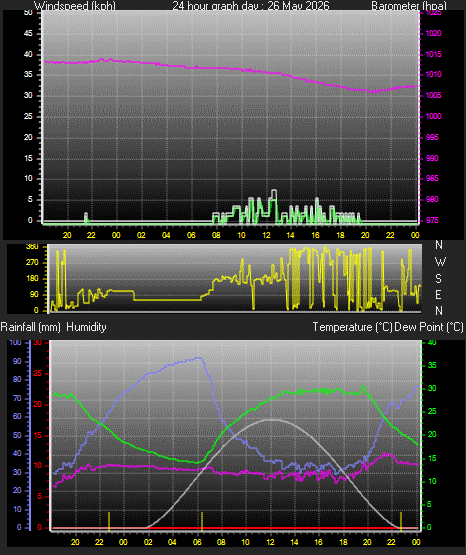Select the magenta barometer value 980

432,199
